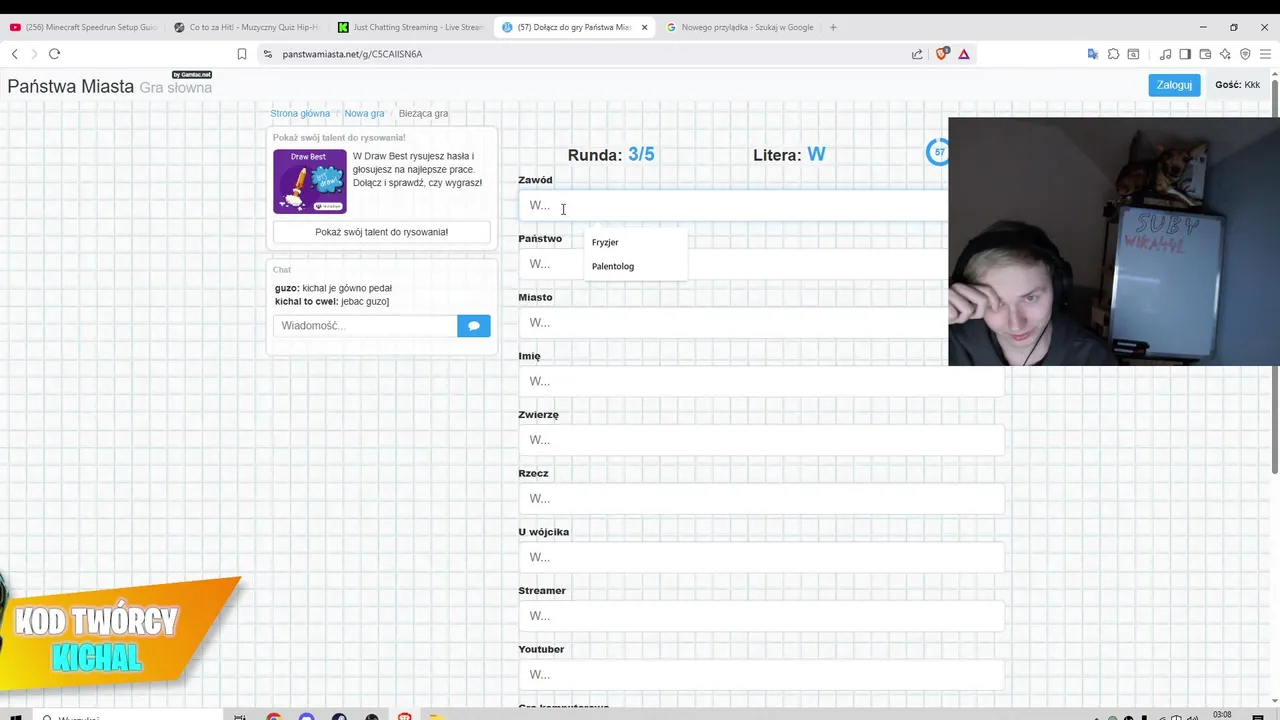The image size is (1280, 720).
Task: Reload the page with the refresh icon
Action: pos(54,54)
